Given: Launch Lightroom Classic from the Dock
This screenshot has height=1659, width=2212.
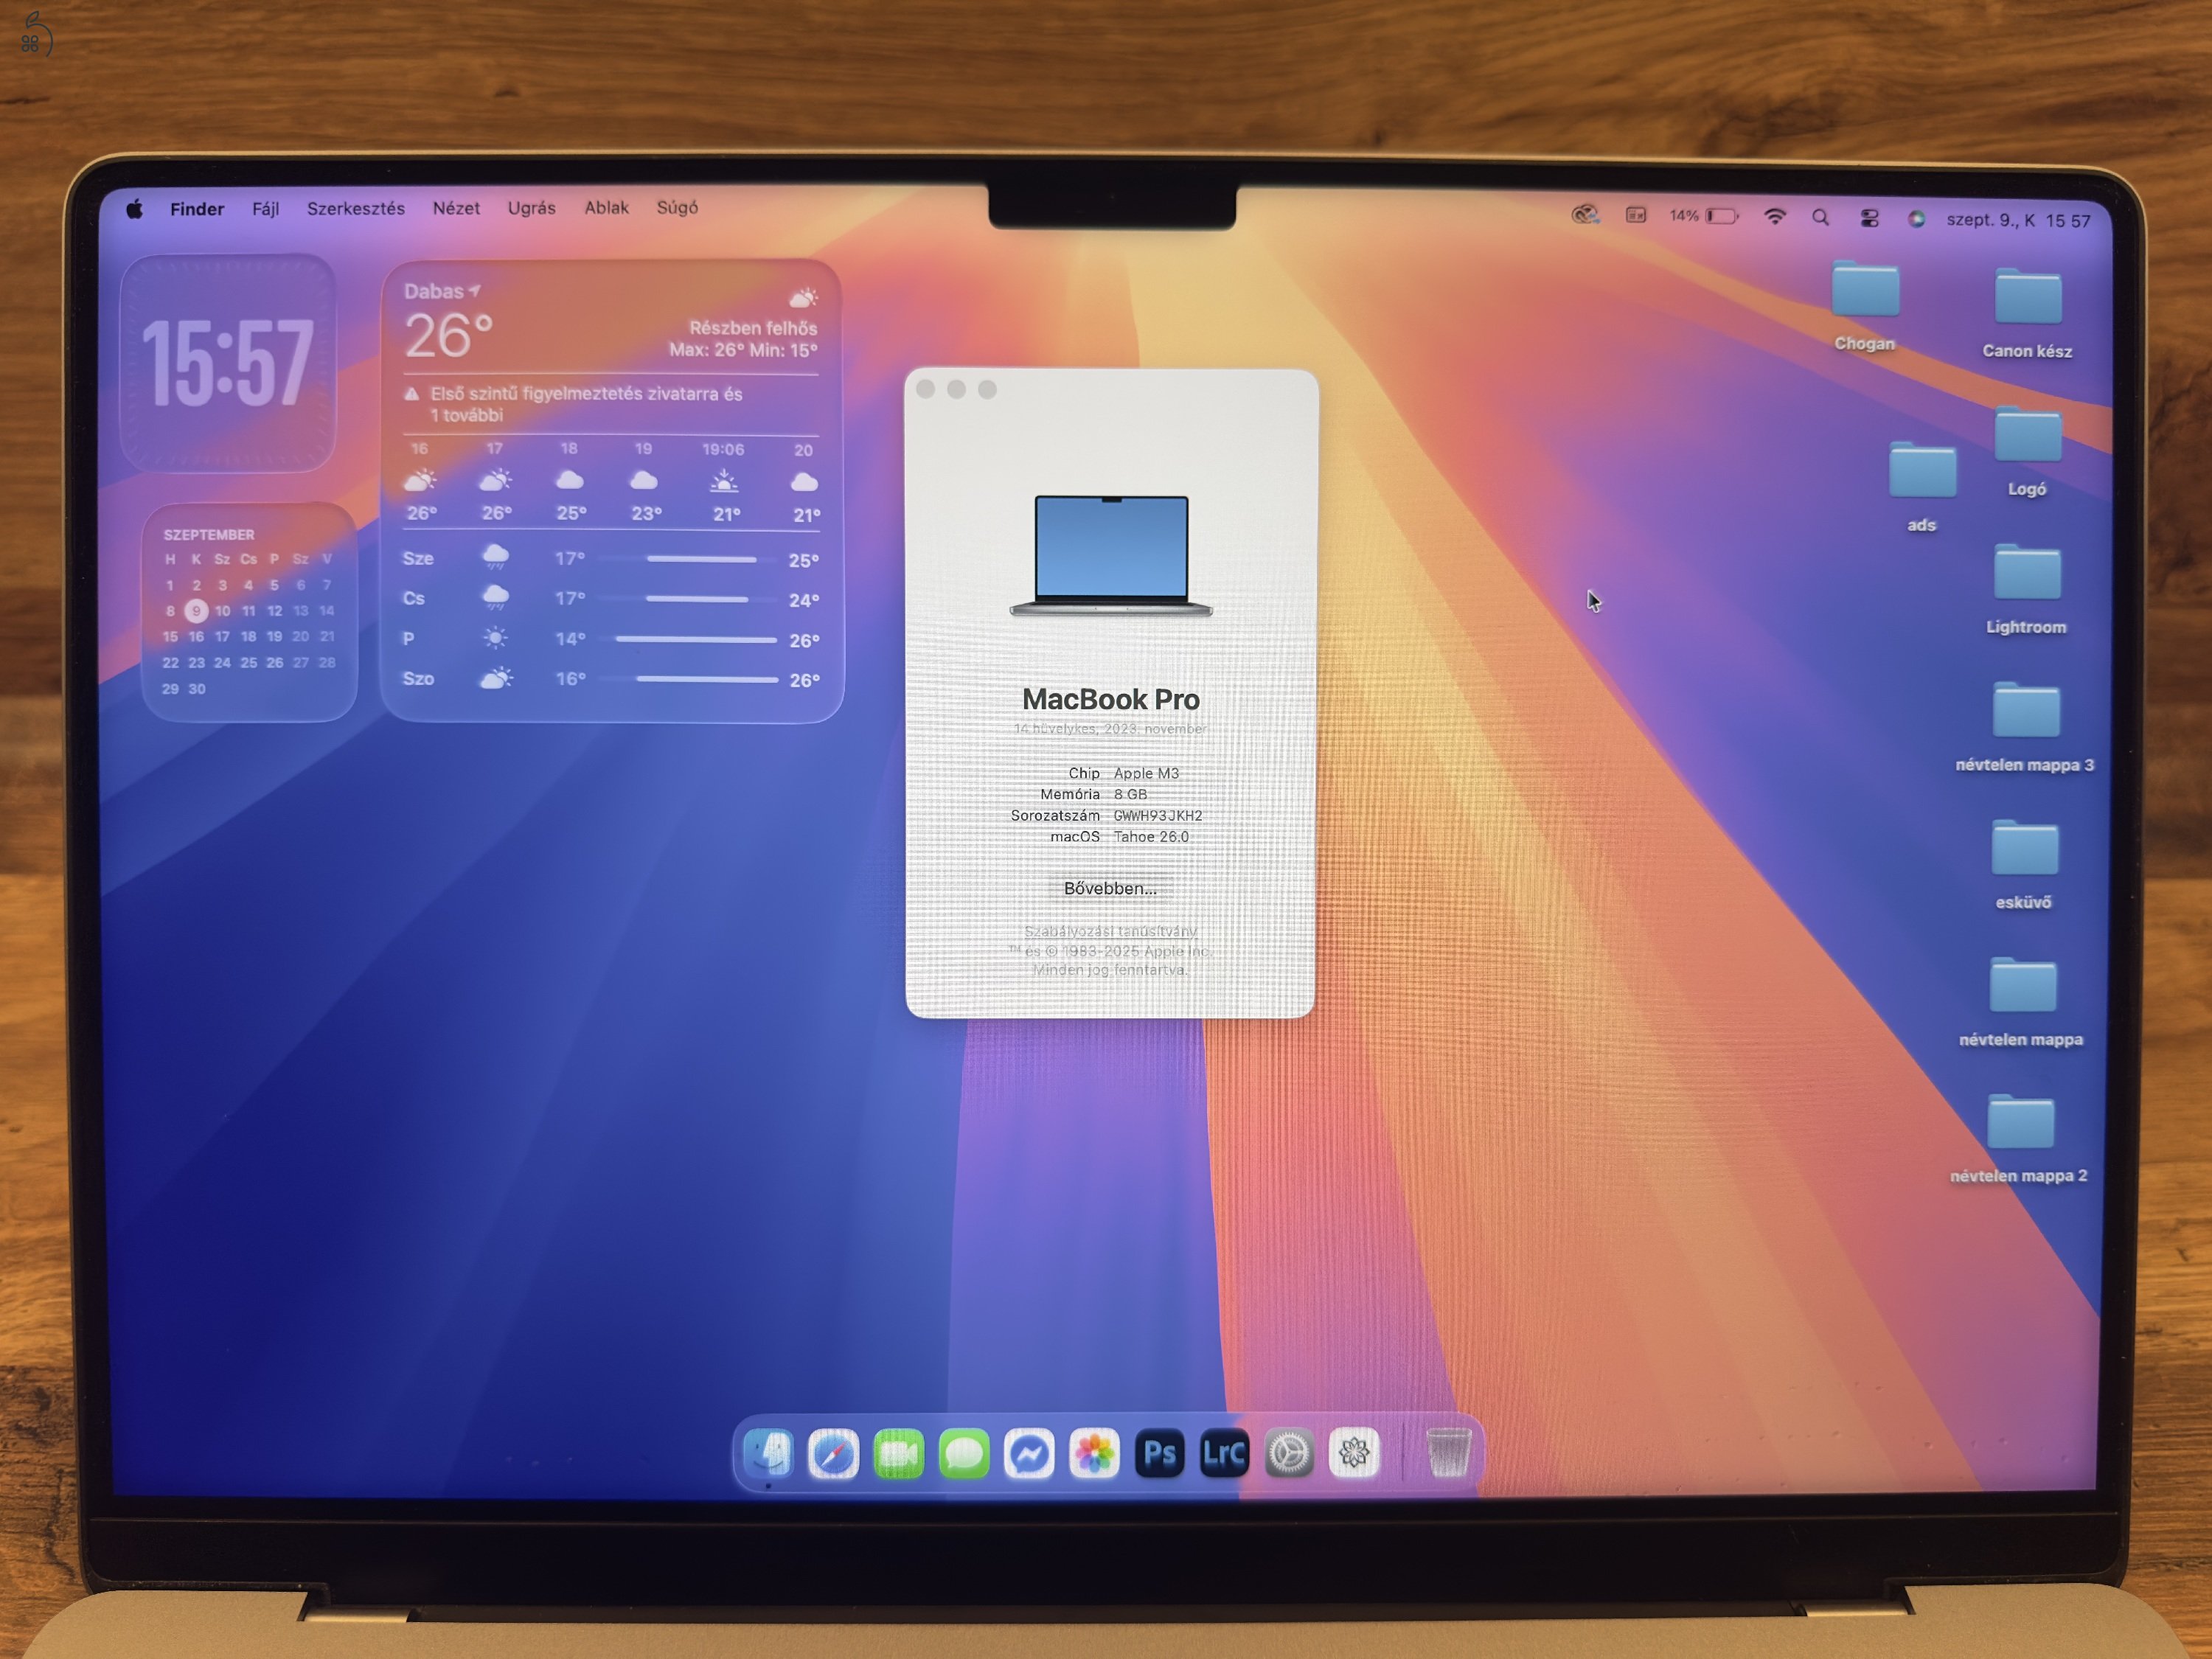Looking at the screenshot, I should (x=1224, y=1454).
